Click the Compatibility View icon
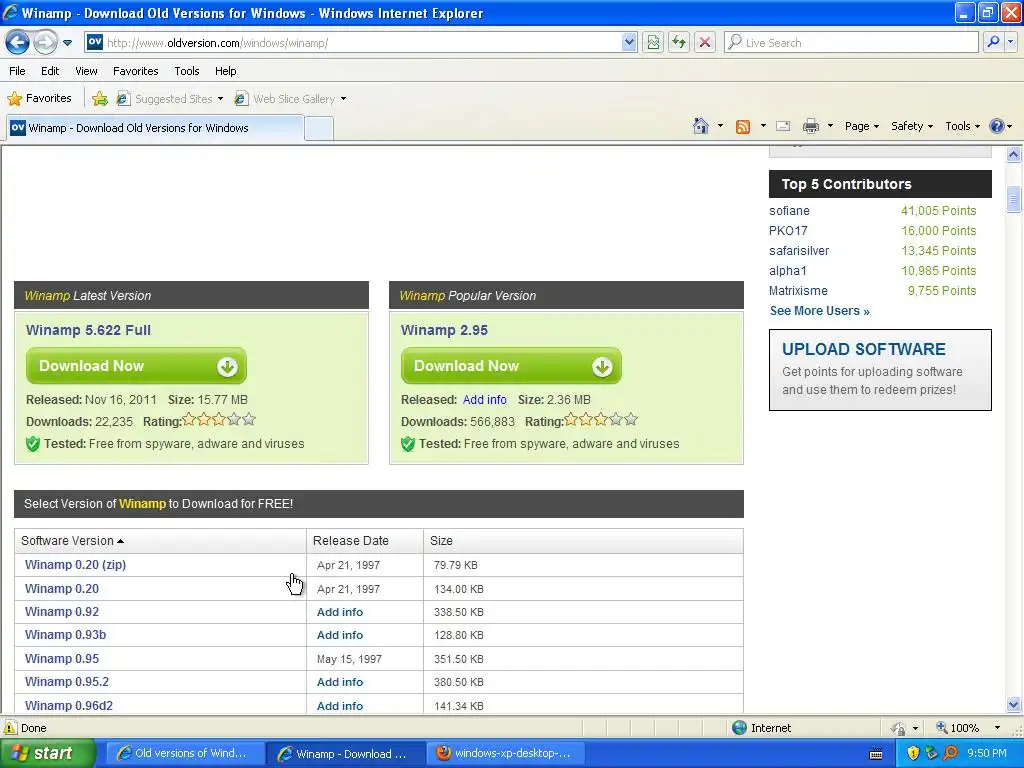The width and height of the screenshot is (1024, 768). [653, 43]
